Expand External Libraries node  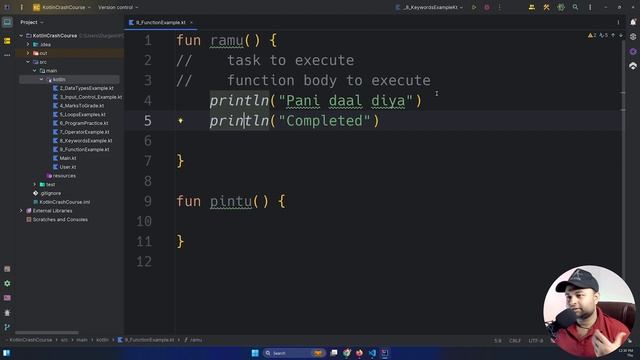[21, 211]
